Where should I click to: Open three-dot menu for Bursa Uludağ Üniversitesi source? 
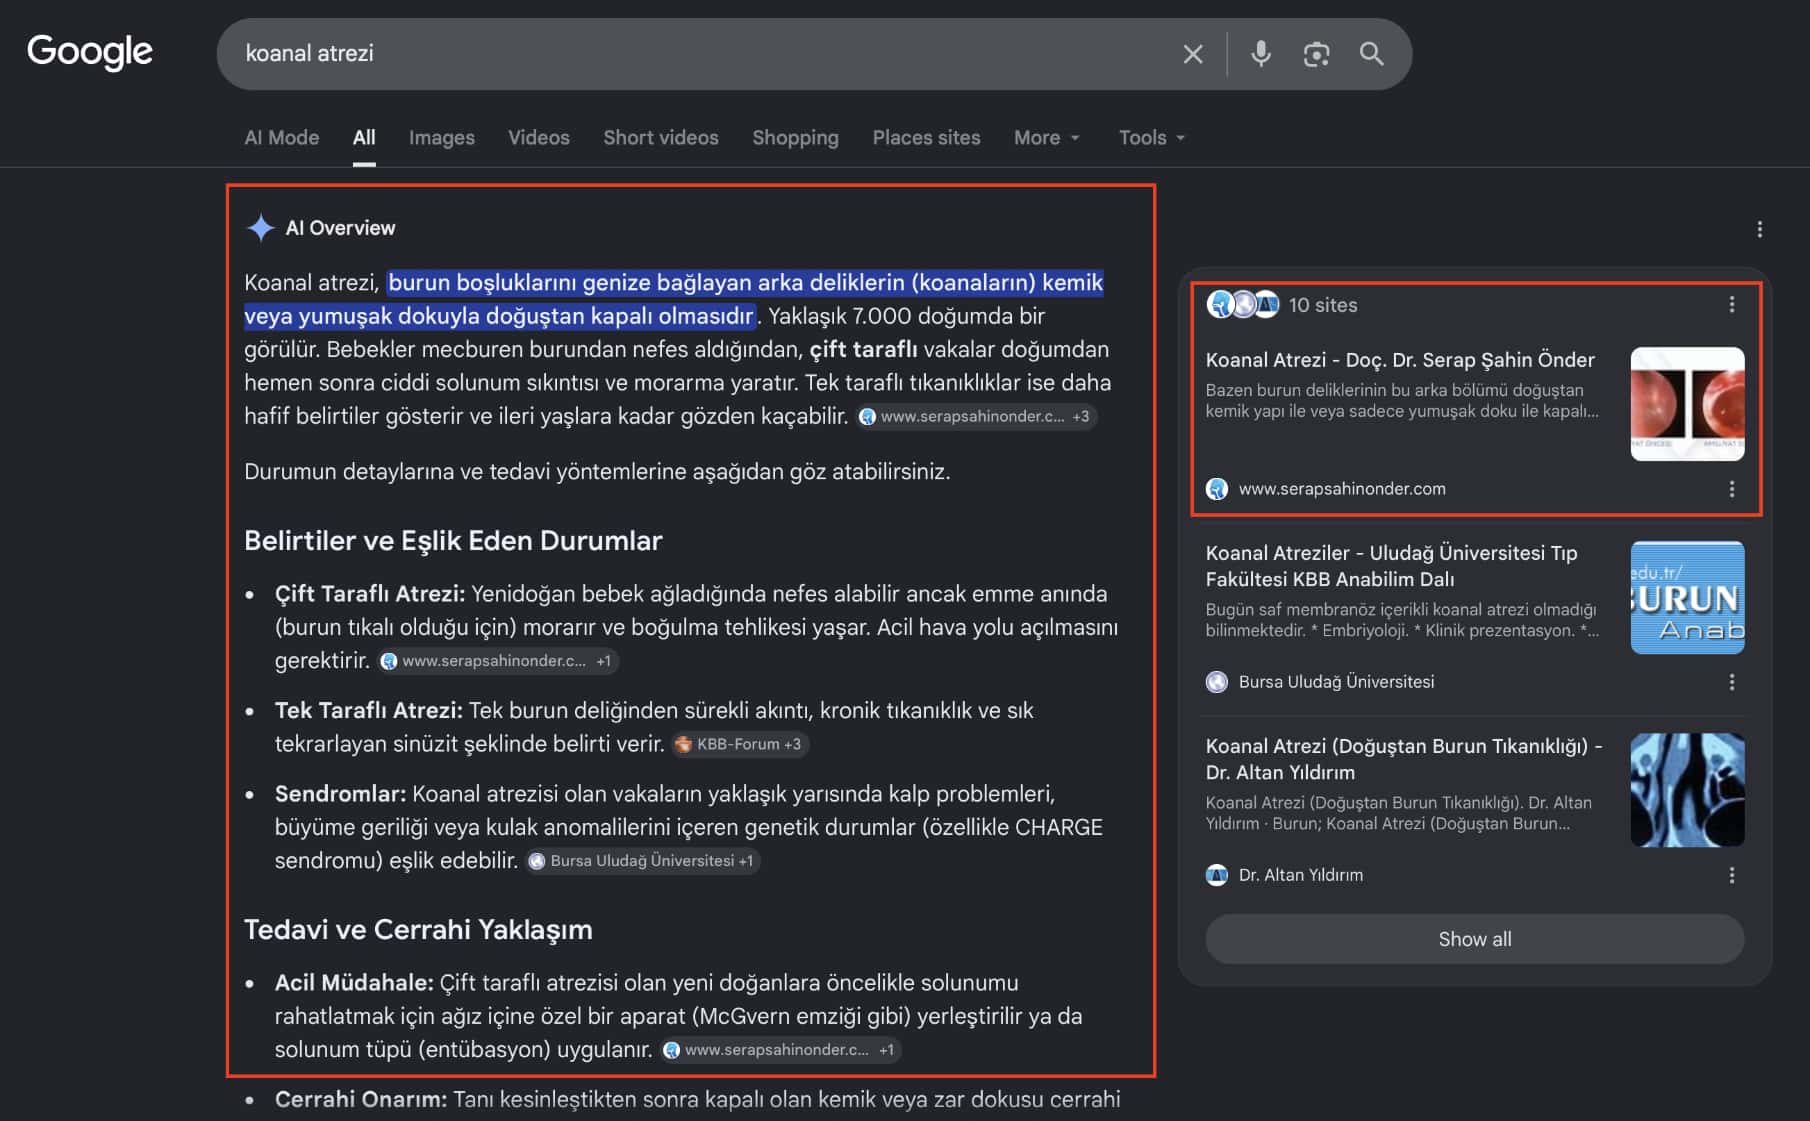click(x=1732, y=682)
